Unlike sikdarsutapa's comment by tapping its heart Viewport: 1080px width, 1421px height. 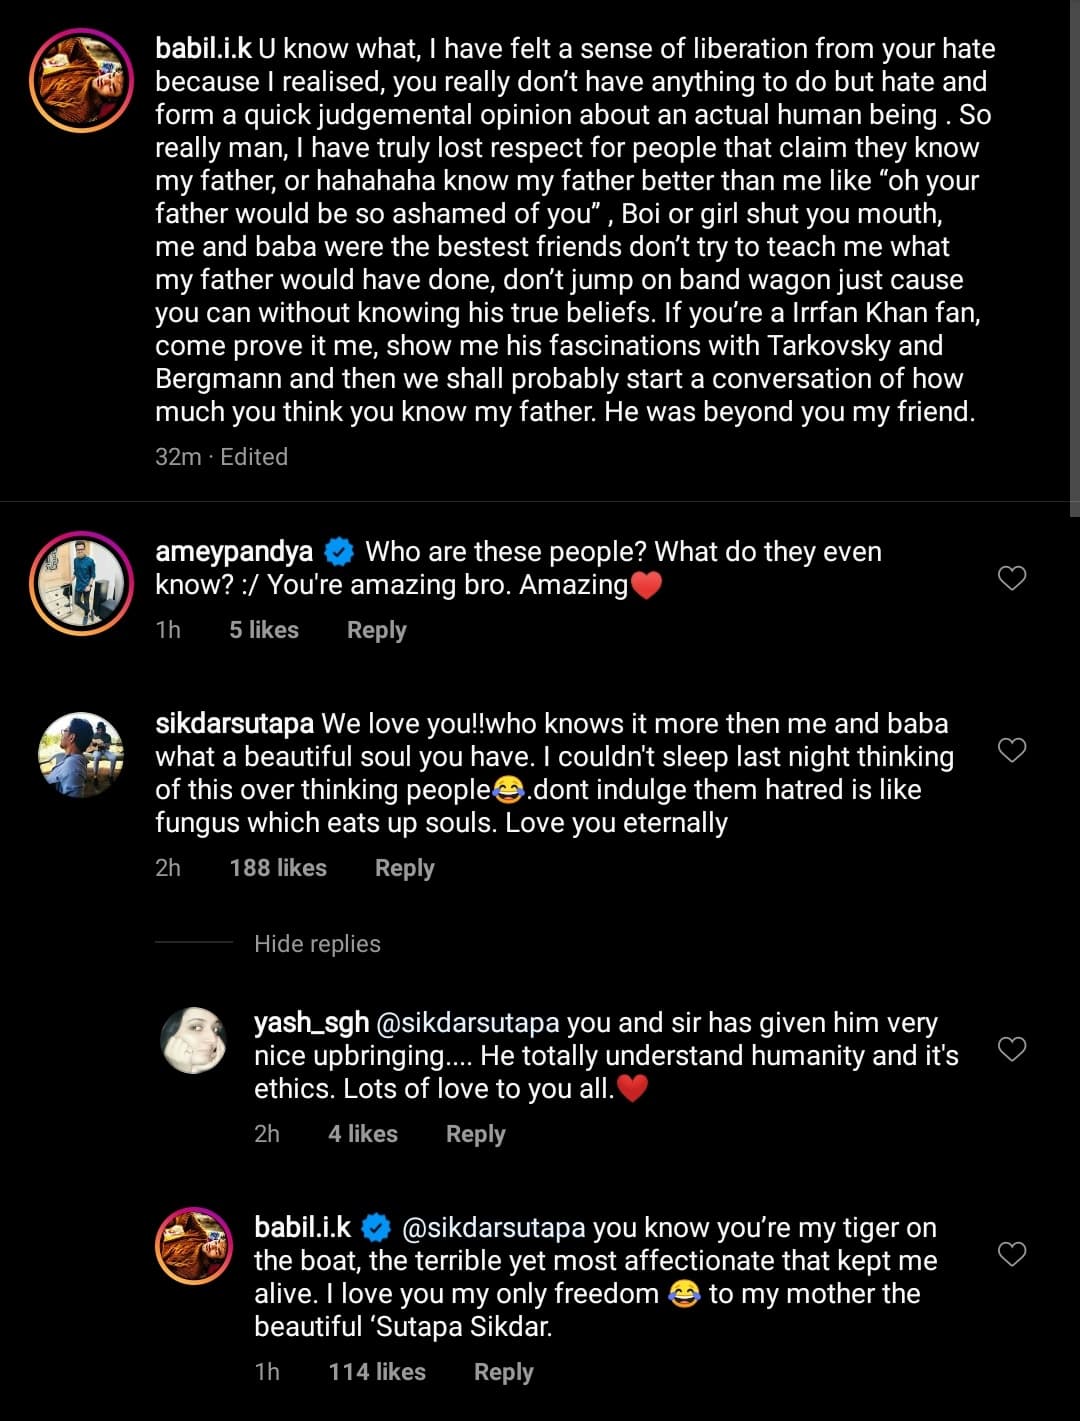point(1012,748)
